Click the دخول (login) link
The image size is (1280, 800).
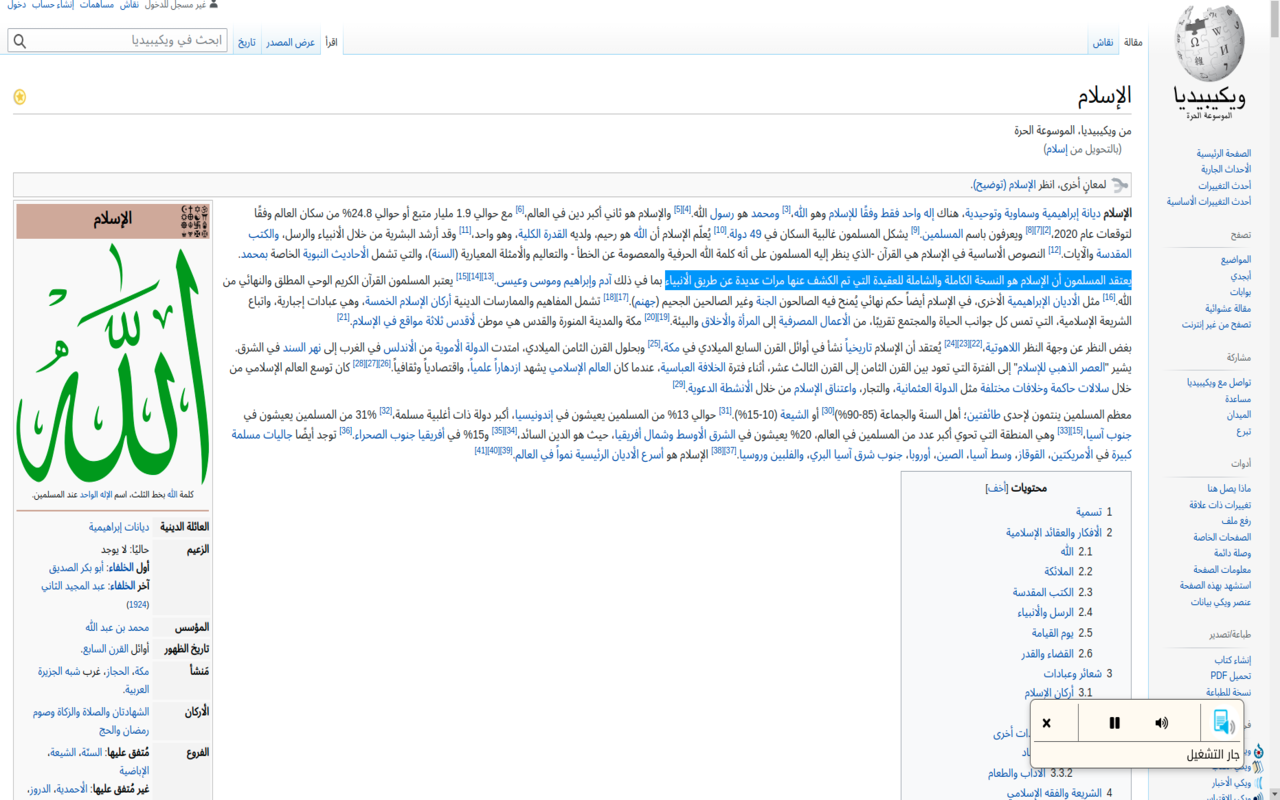(x=16, y=5)
